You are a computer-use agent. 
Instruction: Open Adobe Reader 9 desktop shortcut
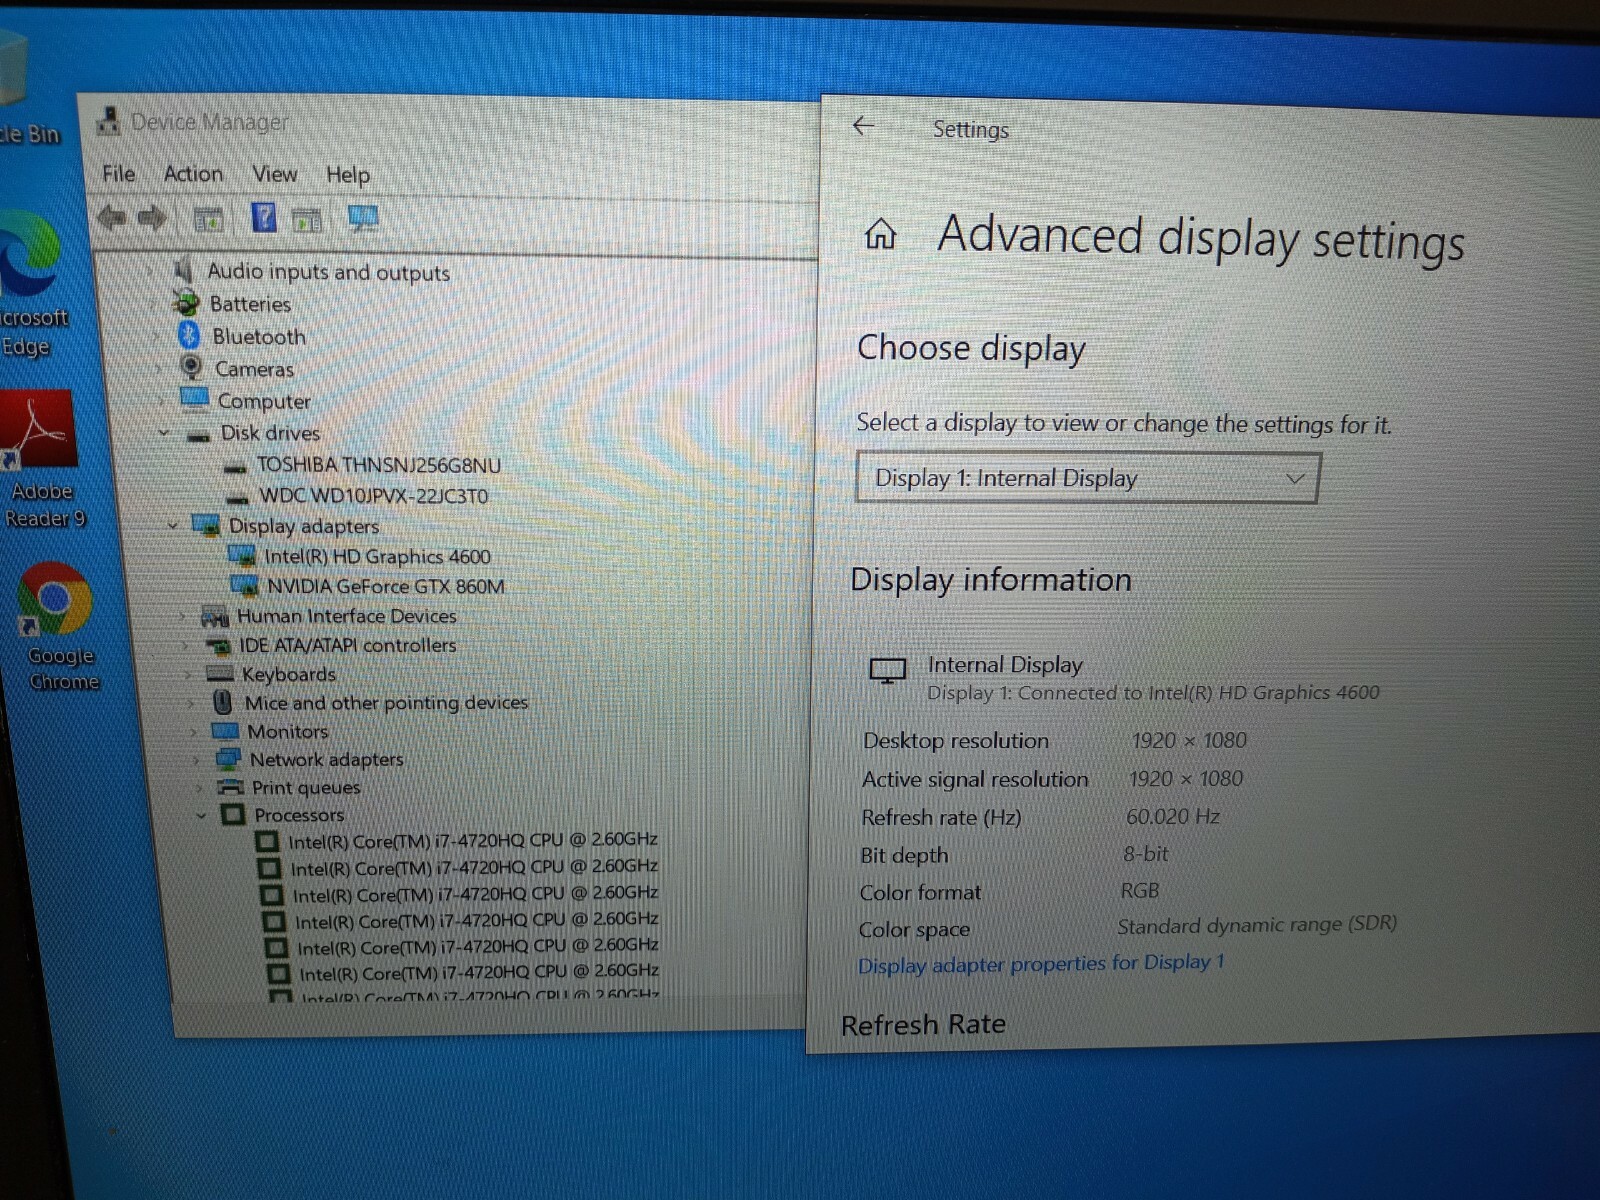[42, 460]
